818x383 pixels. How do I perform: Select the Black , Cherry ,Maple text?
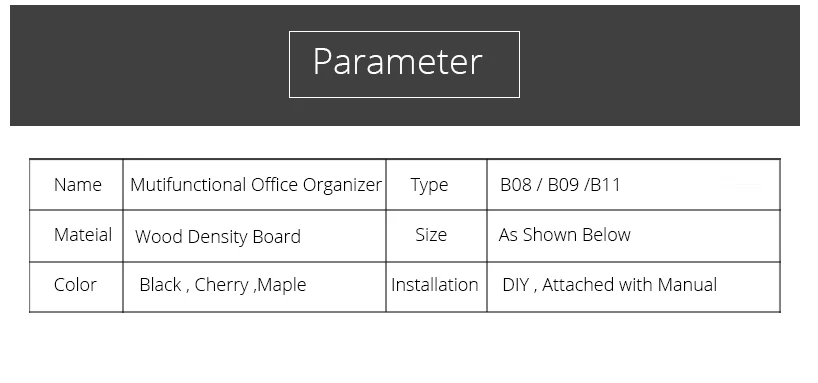[x=223, y=285]
